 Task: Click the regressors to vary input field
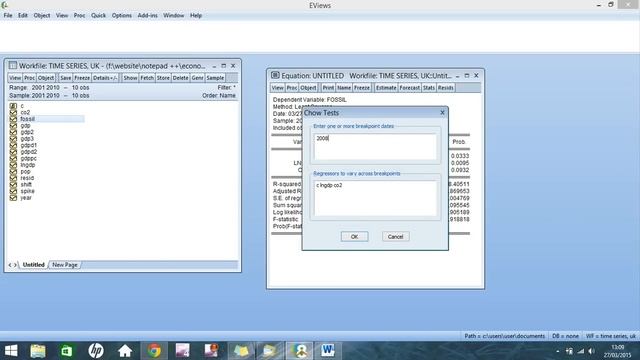click(375, 198)
